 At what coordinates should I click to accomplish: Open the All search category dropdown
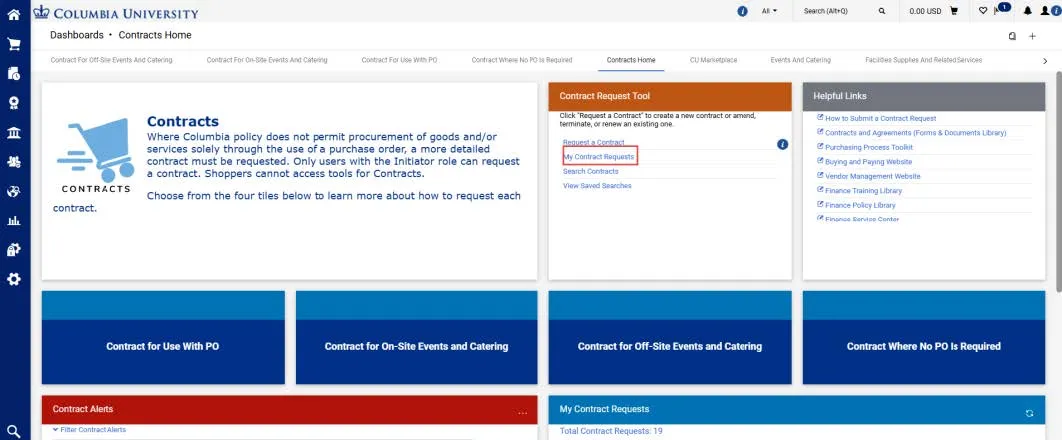pos(769,11)
